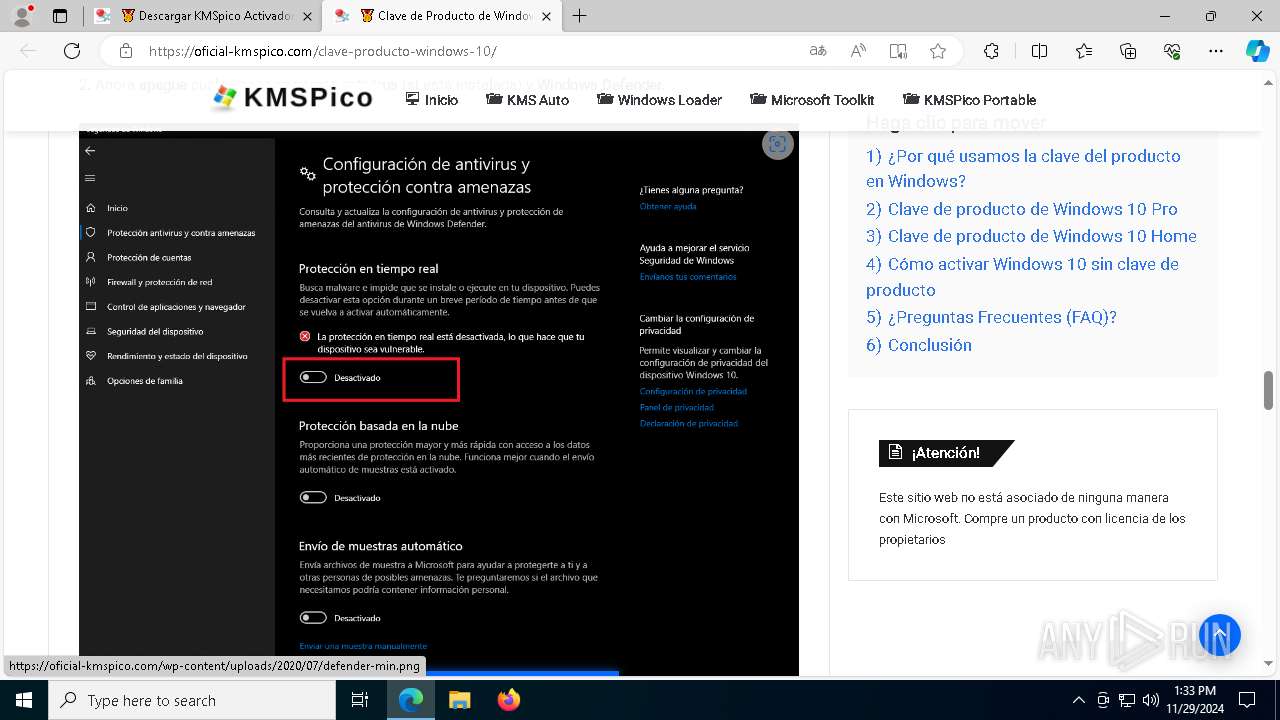This screenshot has width=1280, height=720.
Task: Click the blue scroll-to-top arrow button
Action: coord(1220,634)
